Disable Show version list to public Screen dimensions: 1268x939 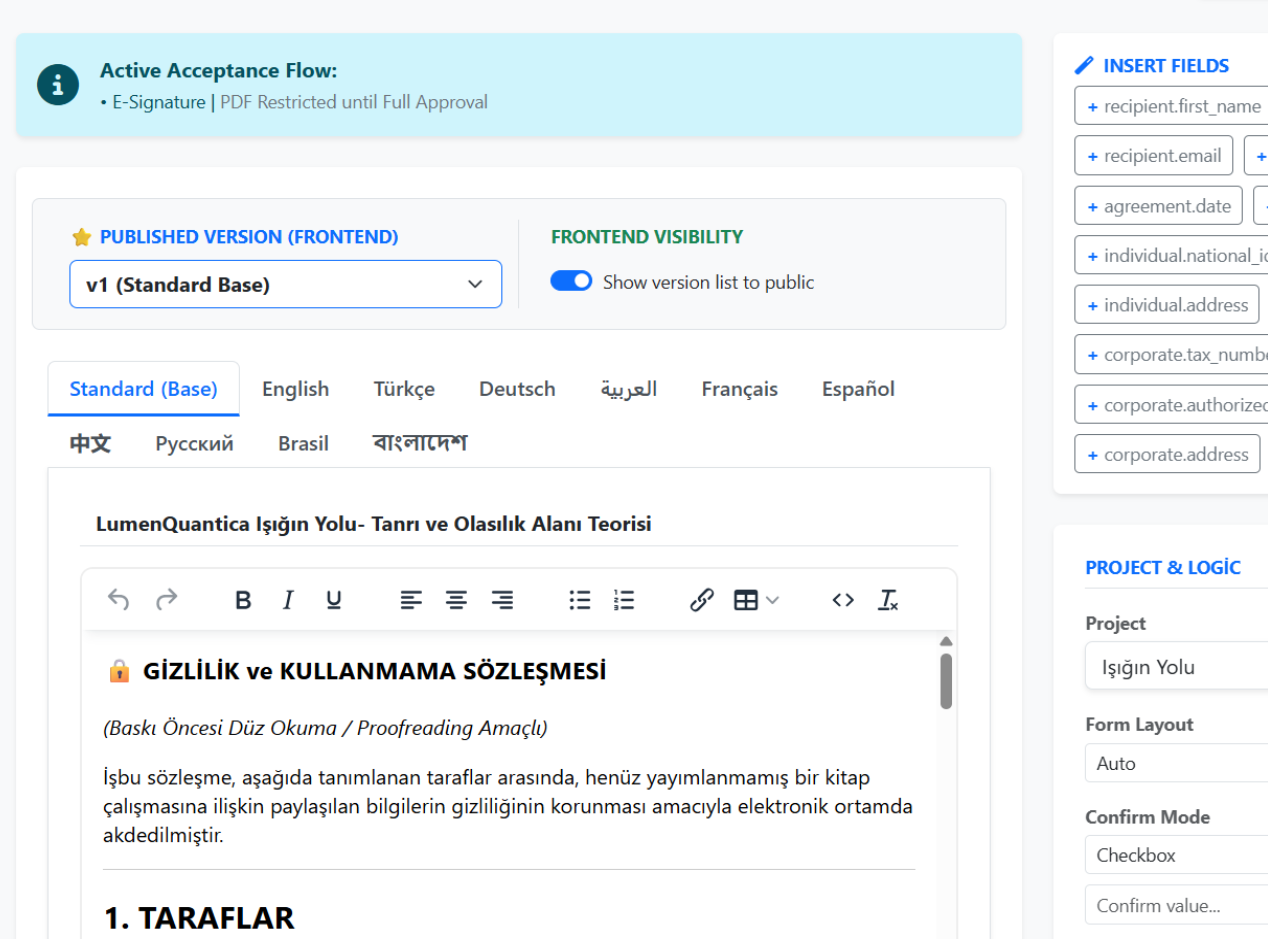click(571, 282)
